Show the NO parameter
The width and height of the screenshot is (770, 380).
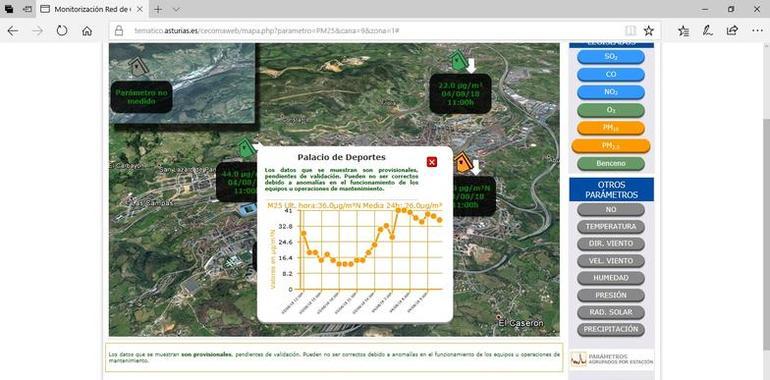coord(611,210)
